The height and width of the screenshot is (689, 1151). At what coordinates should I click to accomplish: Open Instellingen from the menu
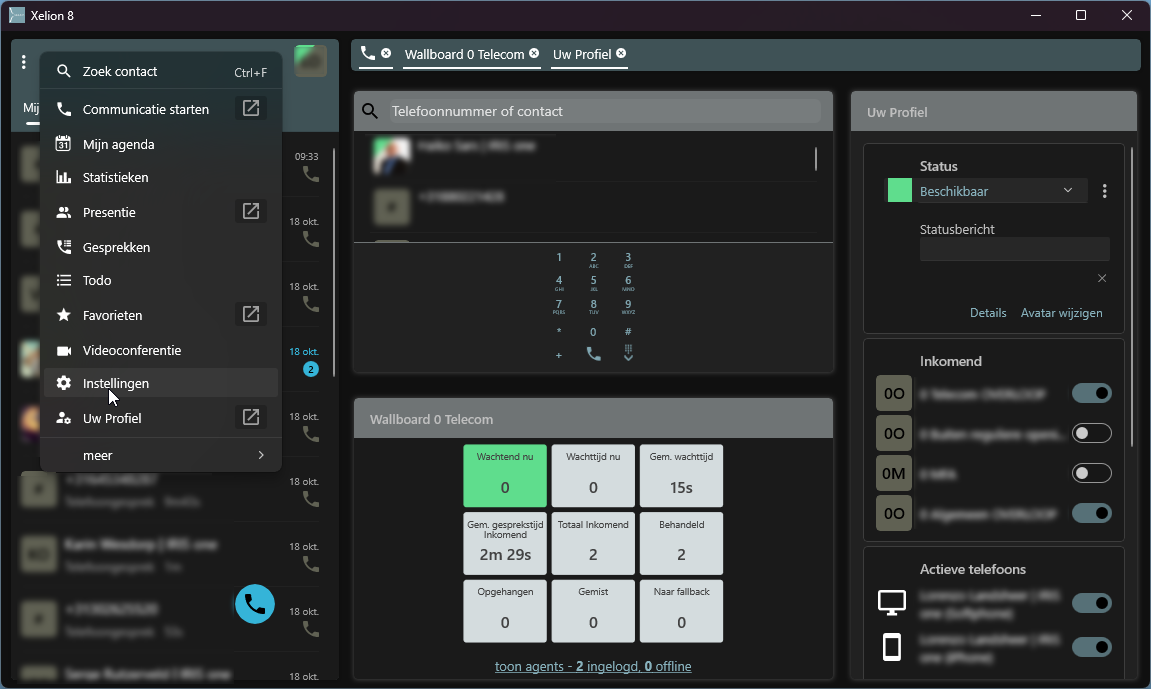tap(161, 383)
